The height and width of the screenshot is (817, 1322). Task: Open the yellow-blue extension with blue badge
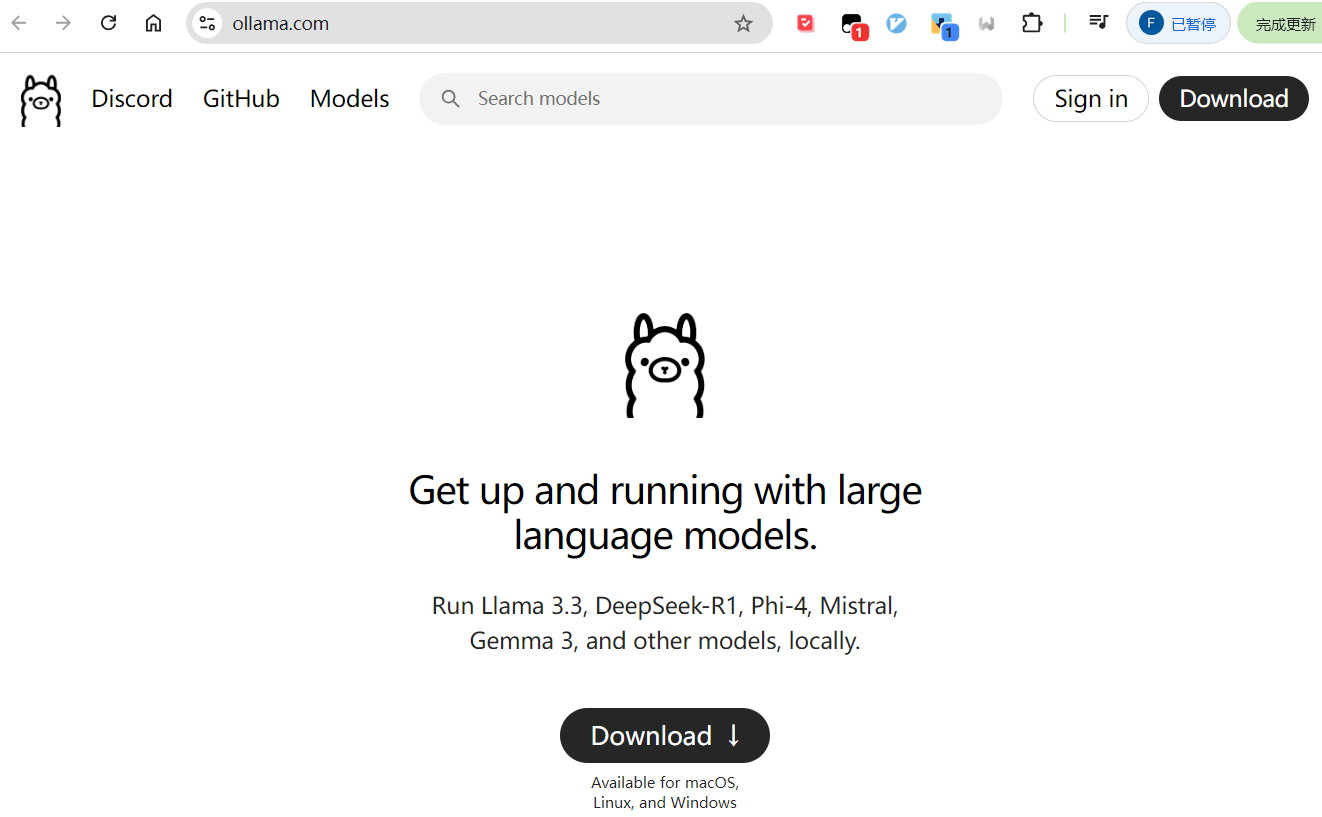tap(943, 25)
